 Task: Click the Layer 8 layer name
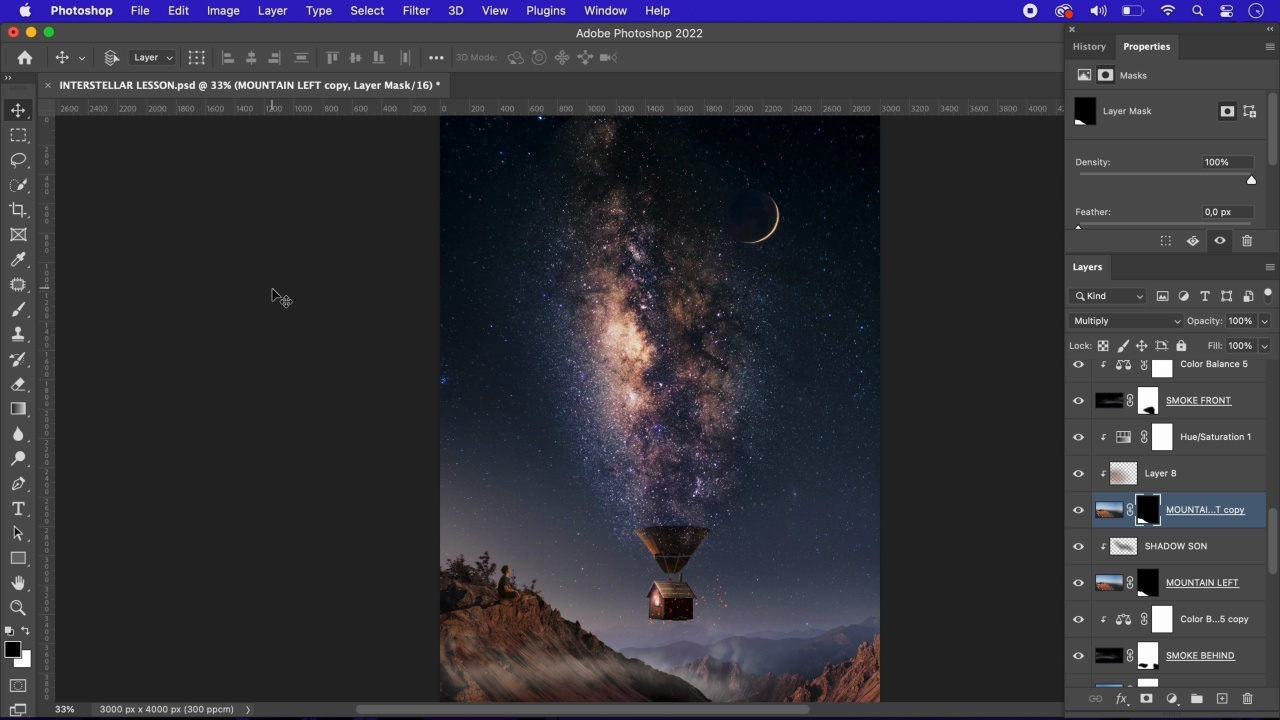pyautogui.click(x=1160, y=474)
